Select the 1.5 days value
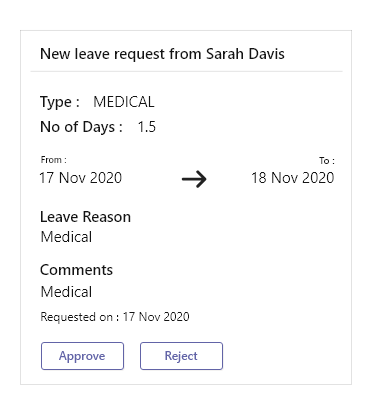 click(x=147, y=127)
